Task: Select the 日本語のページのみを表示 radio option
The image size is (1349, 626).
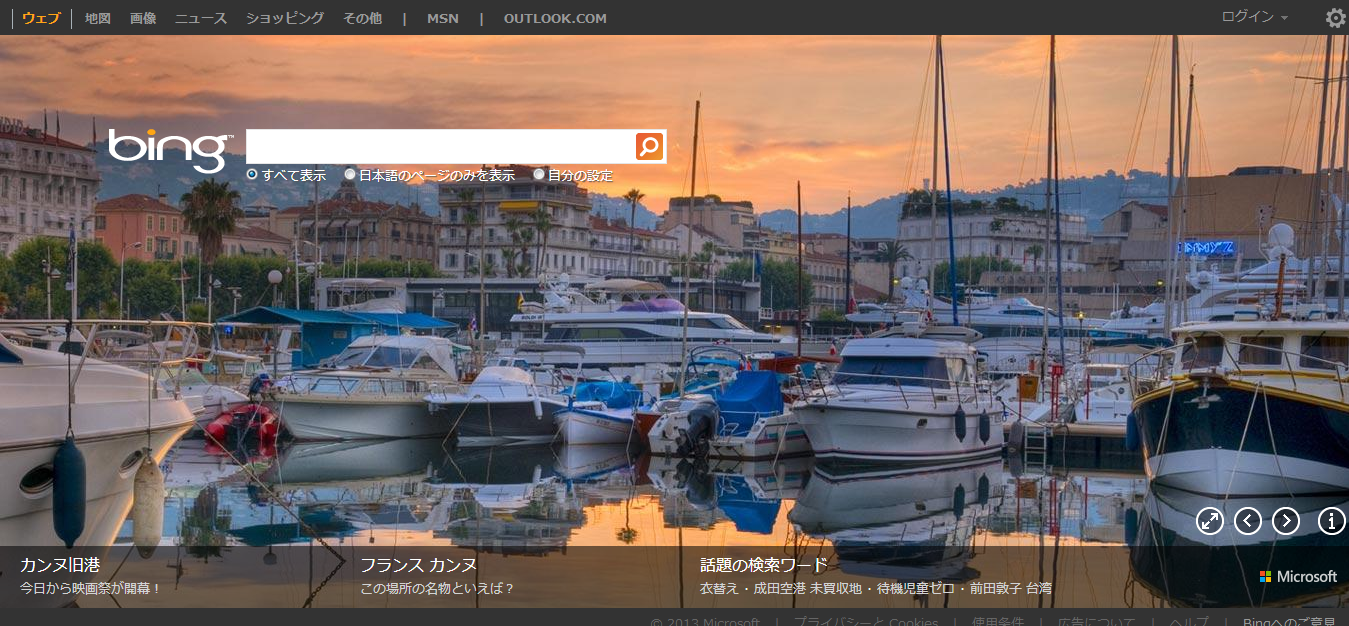Action: pyautogui.click(x=350, y=175)
